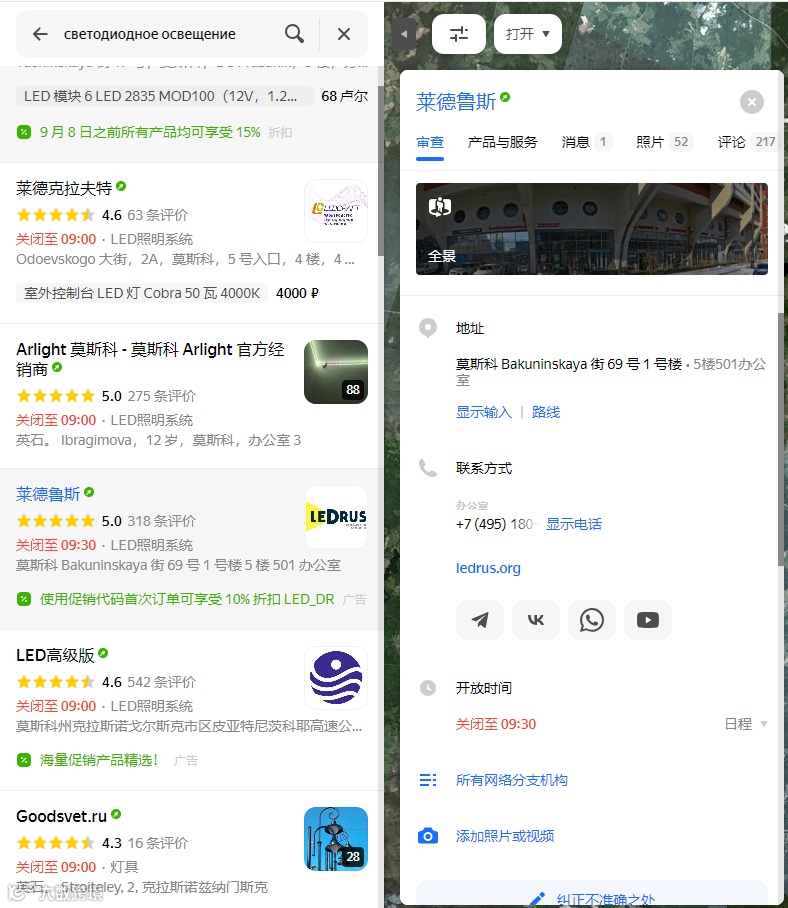Open the filters settings button
Image resolution: width=788 pixels, height=908 pixels.
click(x=459, y=34)
